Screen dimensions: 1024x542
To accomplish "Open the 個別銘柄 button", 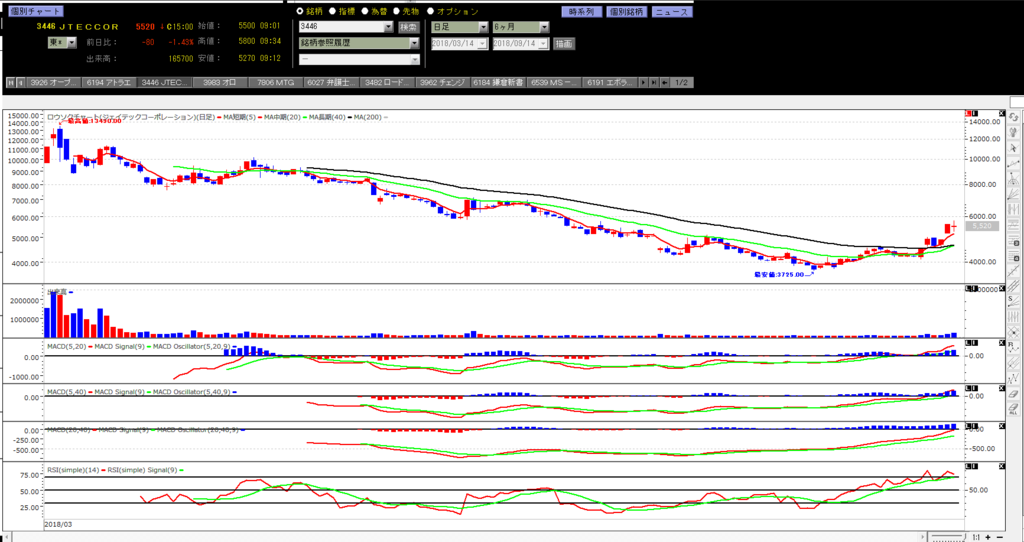I will (626, 12).
